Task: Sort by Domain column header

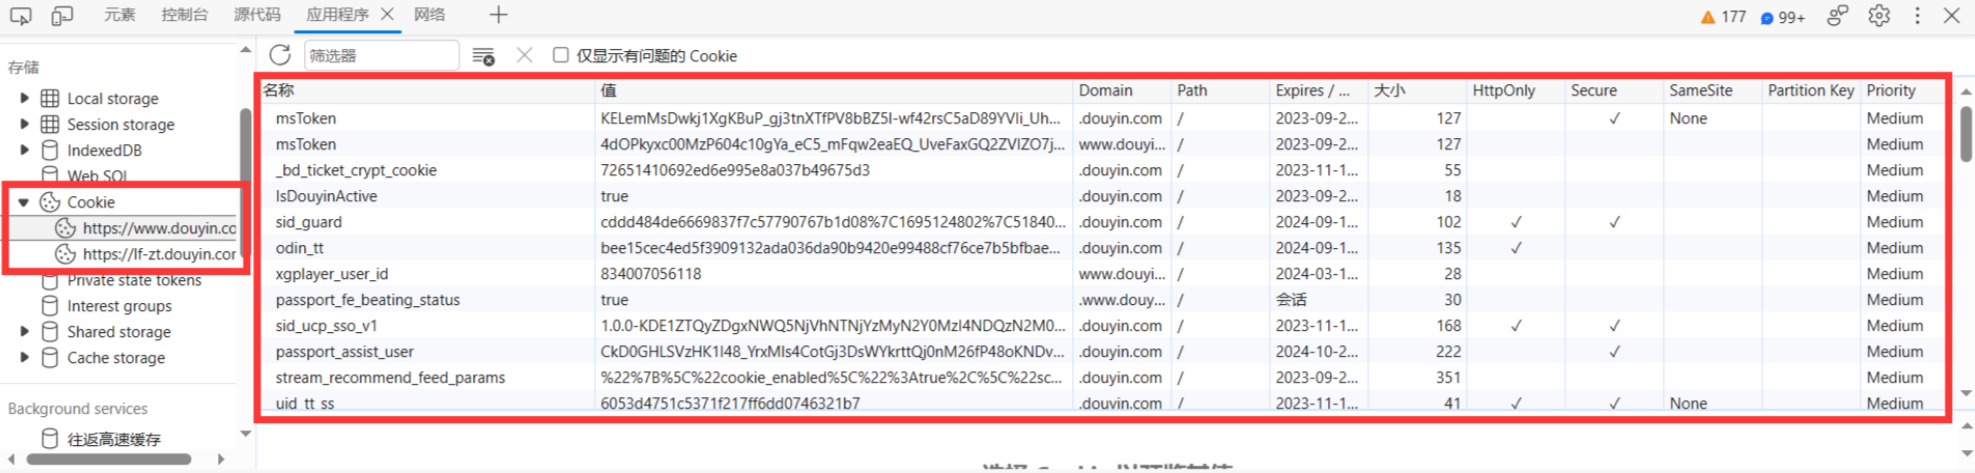Action: pyautogui.click(x=1122, y=90)
